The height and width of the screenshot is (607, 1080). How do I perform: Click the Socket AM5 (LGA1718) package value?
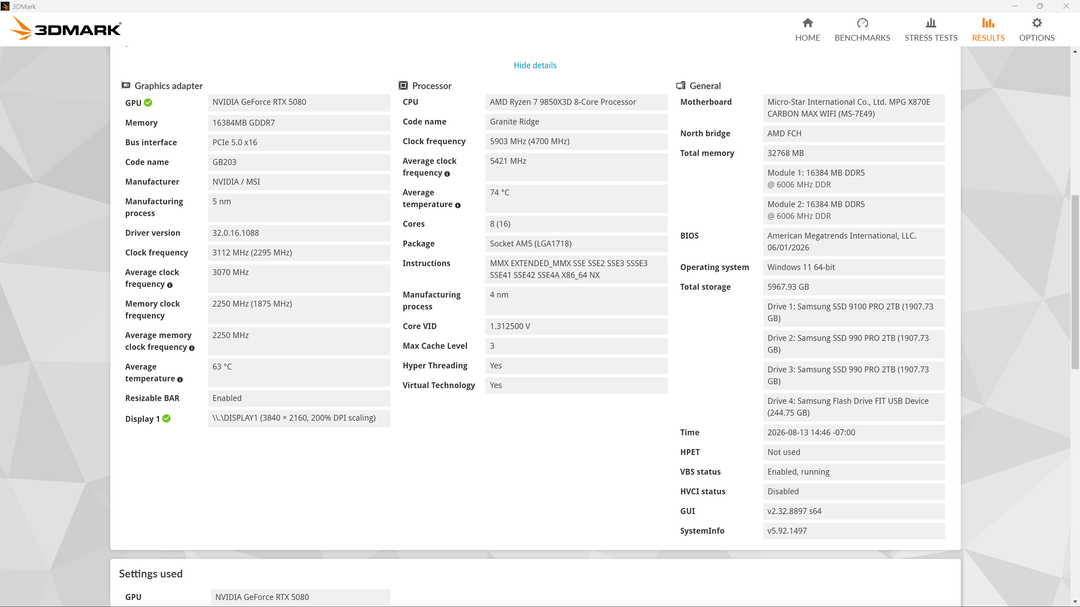[x=577, y=244]
